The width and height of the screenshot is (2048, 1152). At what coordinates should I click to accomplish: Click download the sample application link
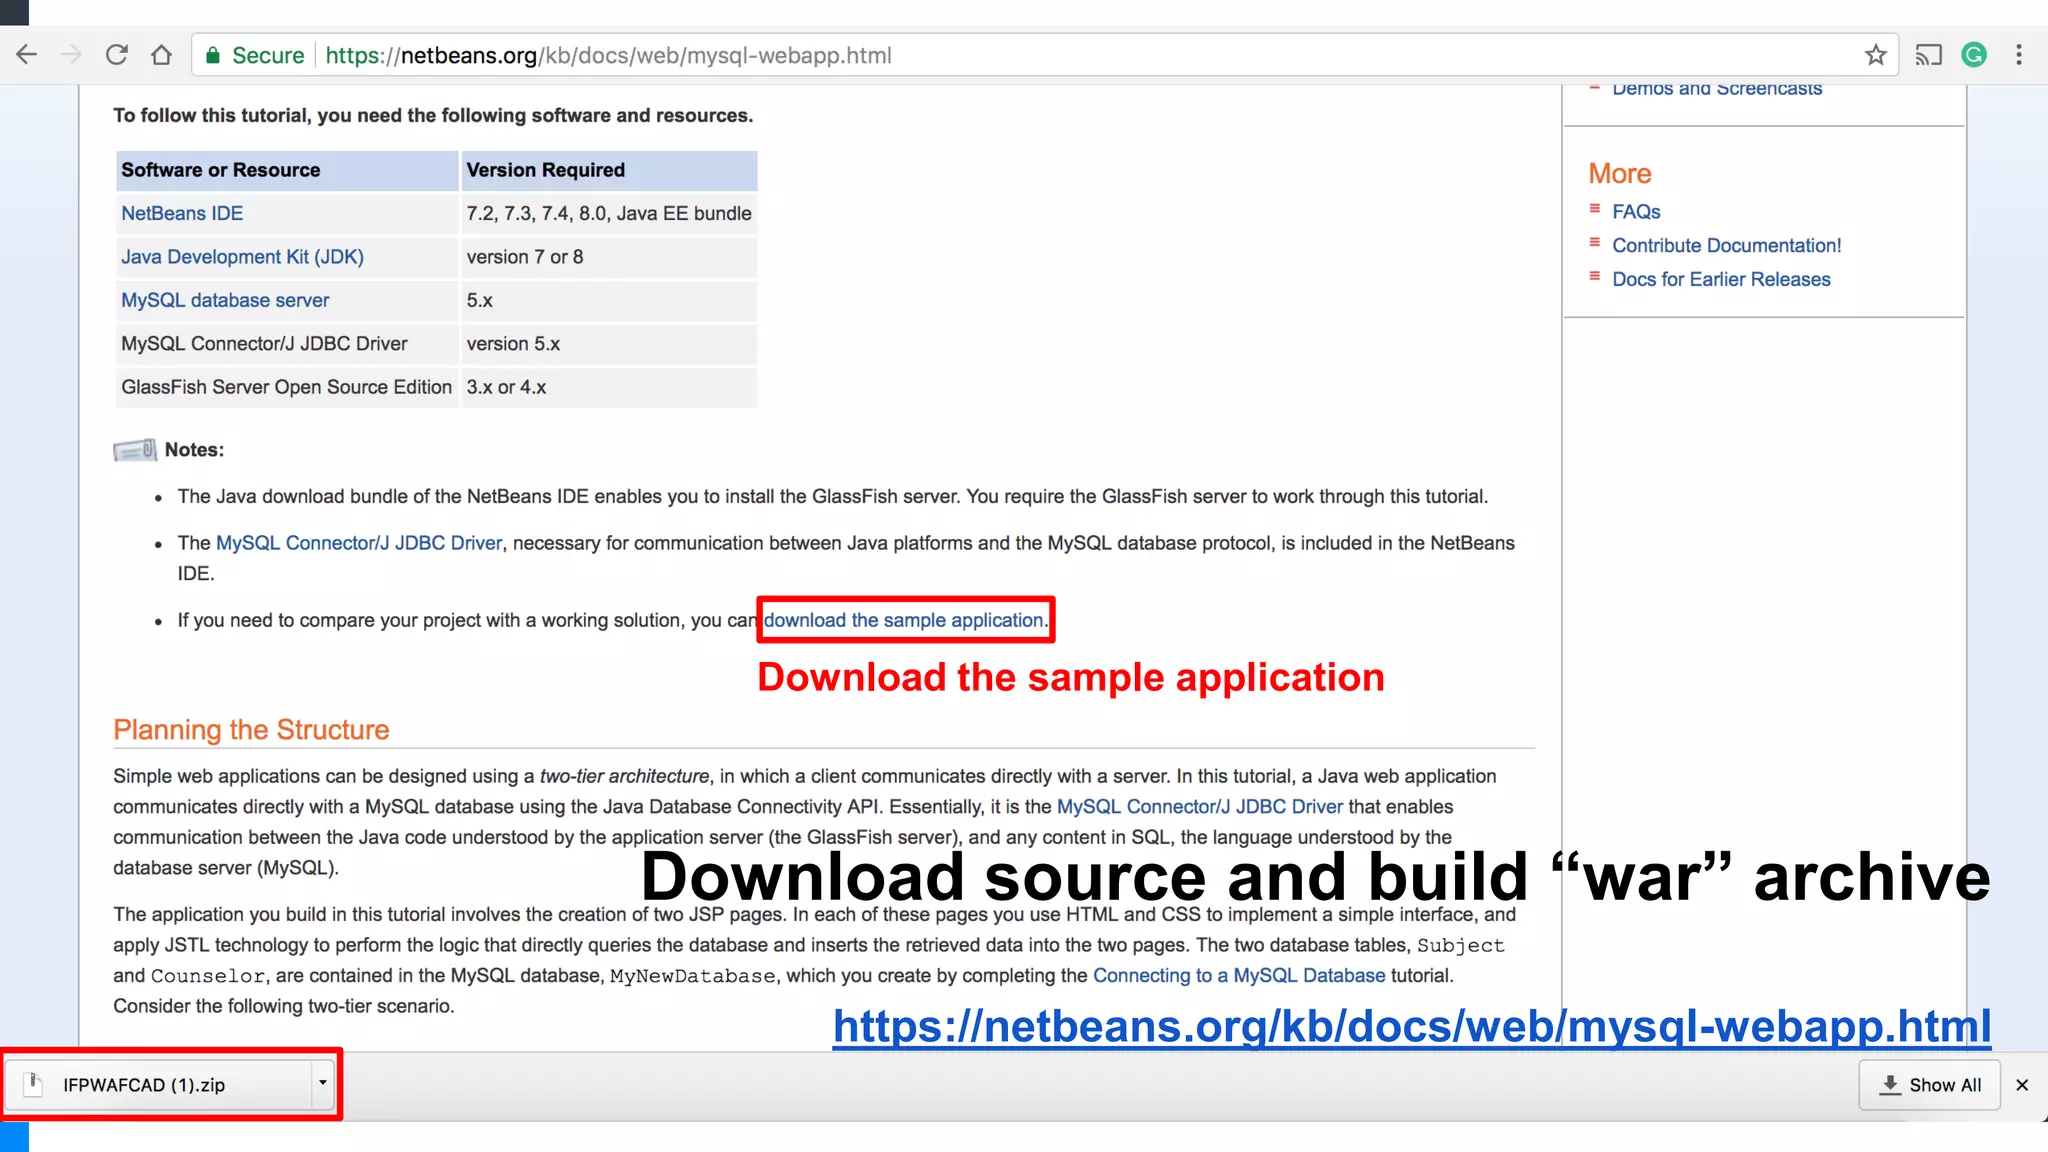pyautogui.click(x=904, y=620)
